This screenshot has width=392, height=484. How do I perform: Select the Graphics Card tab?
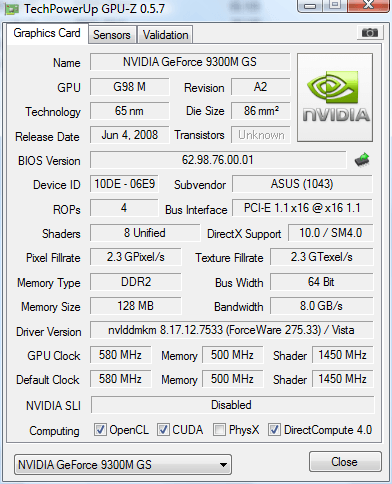47,33
